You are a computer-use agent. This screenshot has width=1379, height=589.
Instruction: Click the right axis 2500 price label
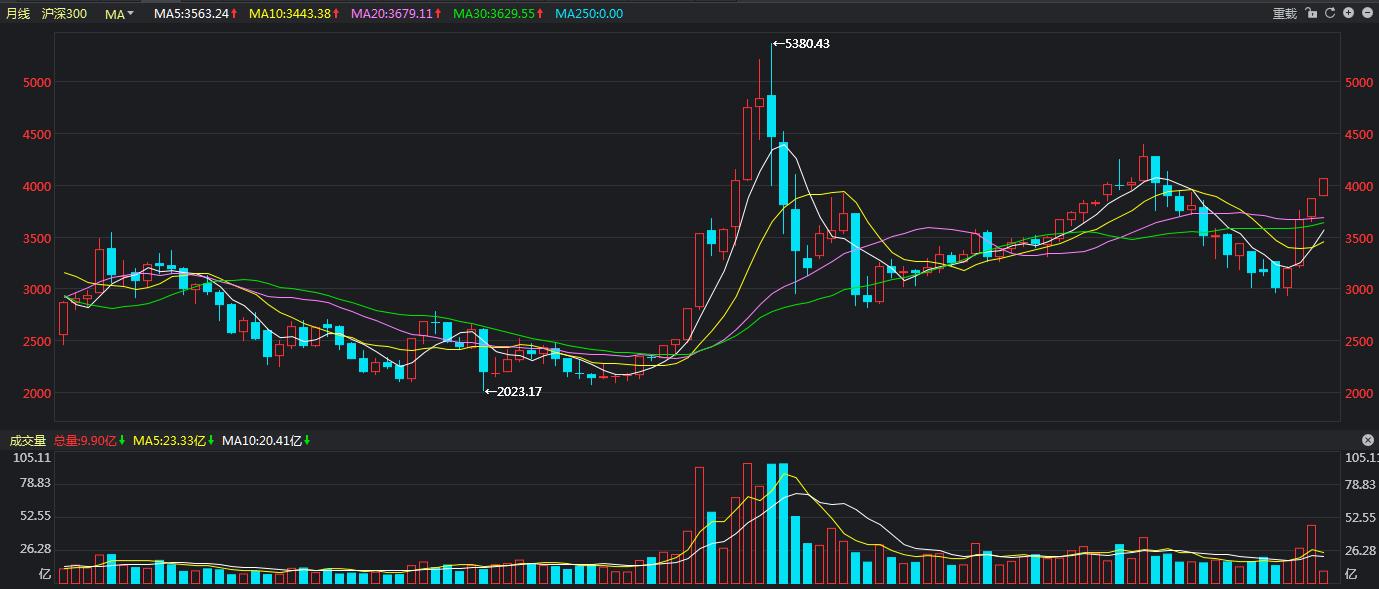click(x=1359, y=342)
